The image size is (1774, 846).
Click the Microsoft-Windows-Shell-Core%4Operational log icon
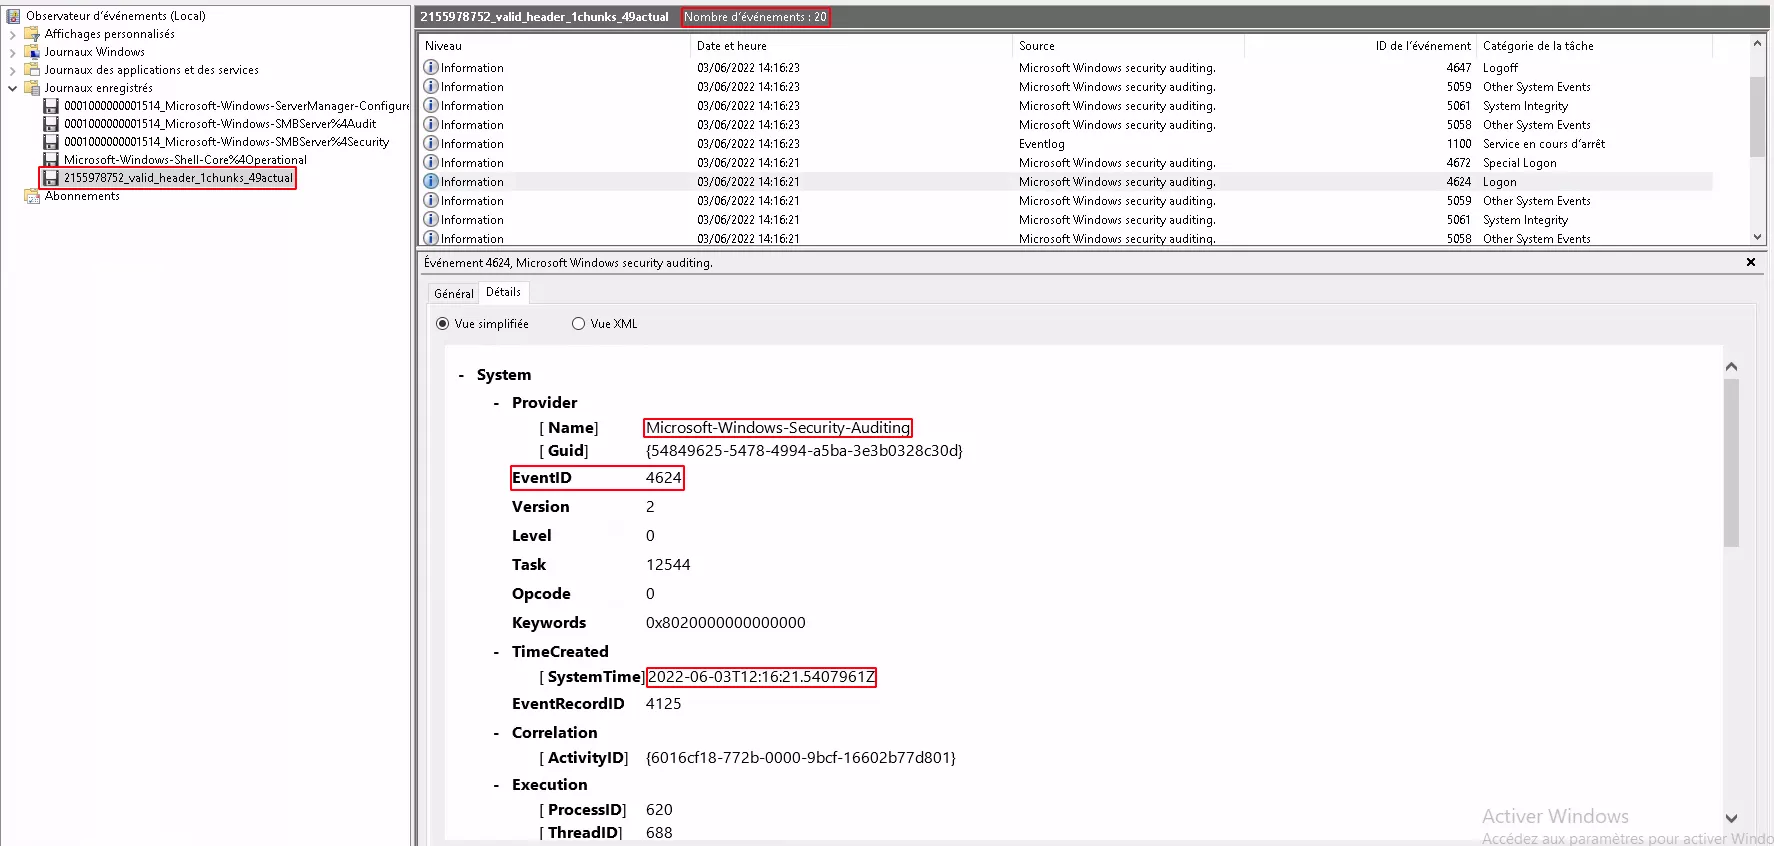(x=51, y=160)
